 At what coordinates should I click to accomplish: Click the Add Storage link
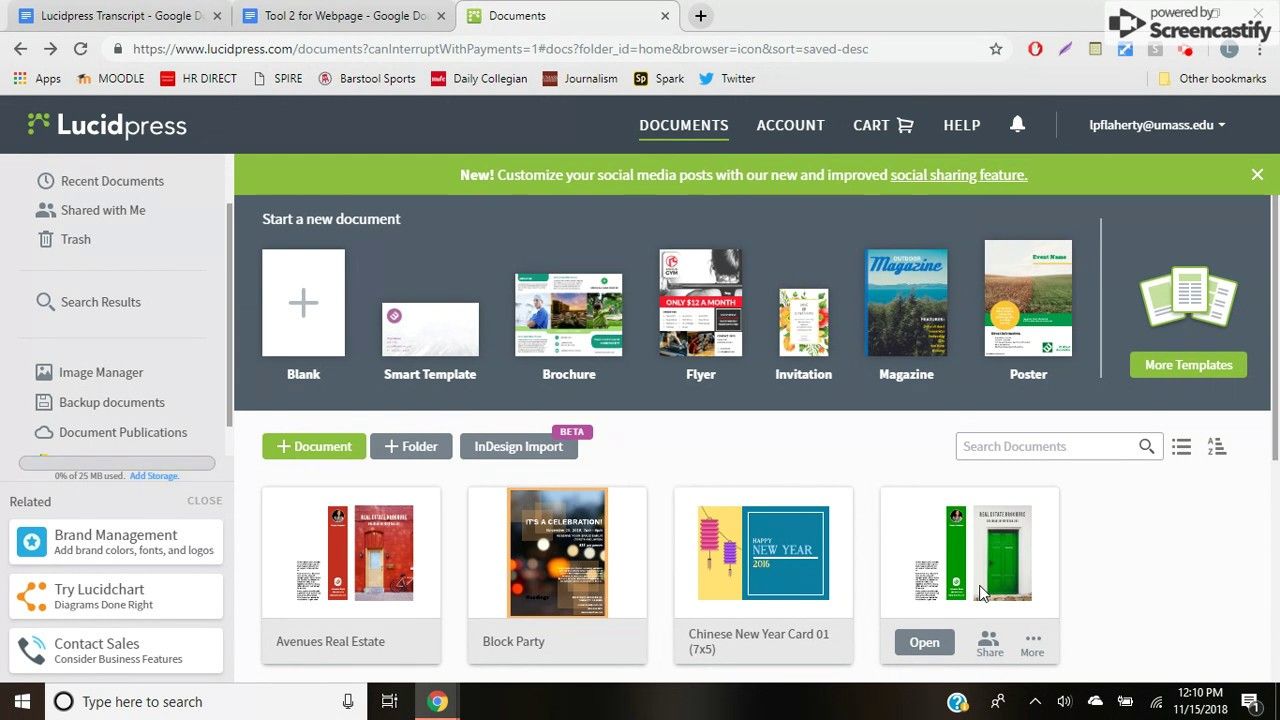click(154, 476)
